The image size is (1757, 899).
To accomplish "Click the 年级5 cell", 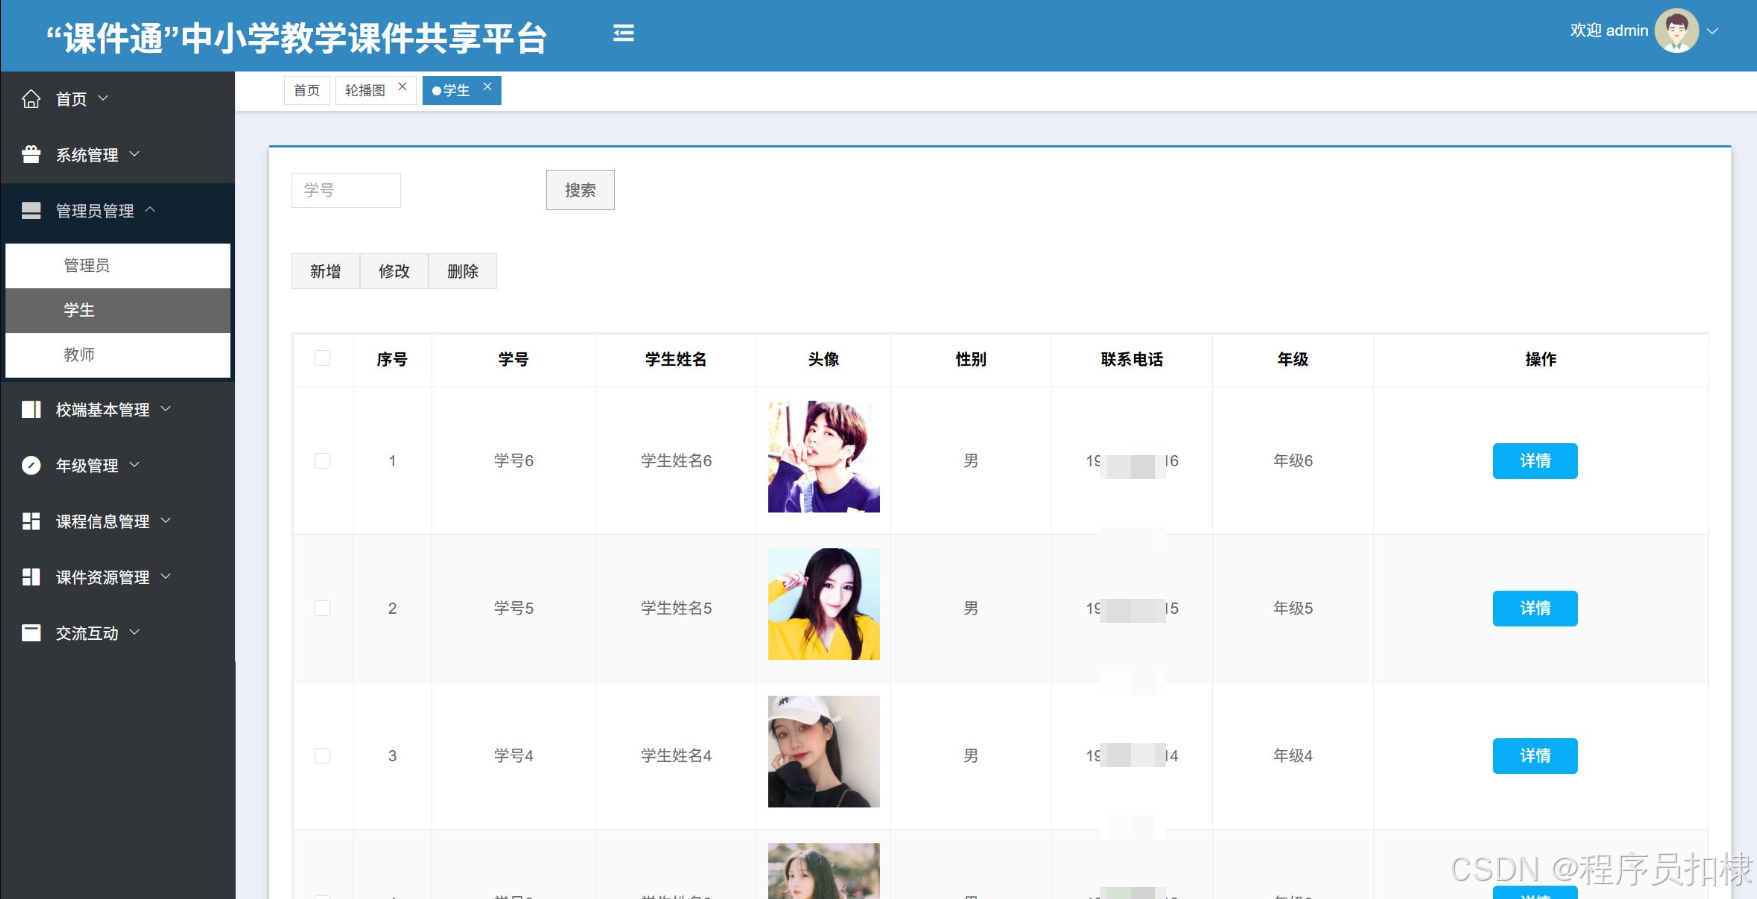I will point(1293,608).
